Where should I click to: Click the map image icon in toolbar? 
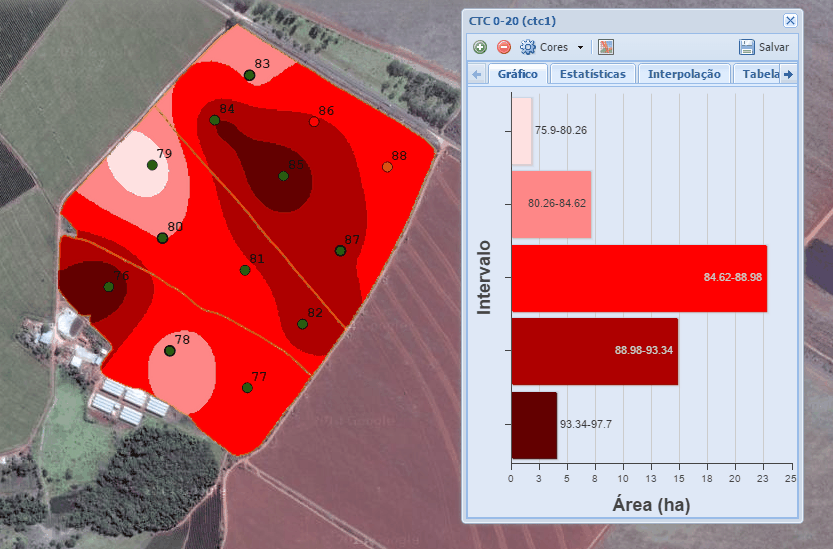(x=606, y=47)
